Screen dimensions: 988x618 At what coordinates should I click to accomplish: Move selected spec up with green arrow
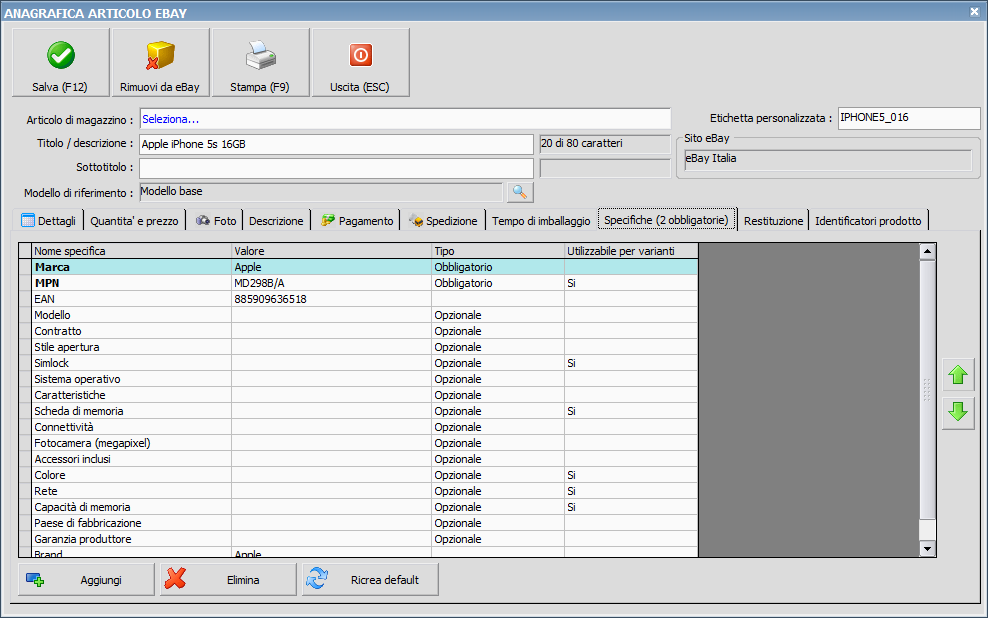958,375
